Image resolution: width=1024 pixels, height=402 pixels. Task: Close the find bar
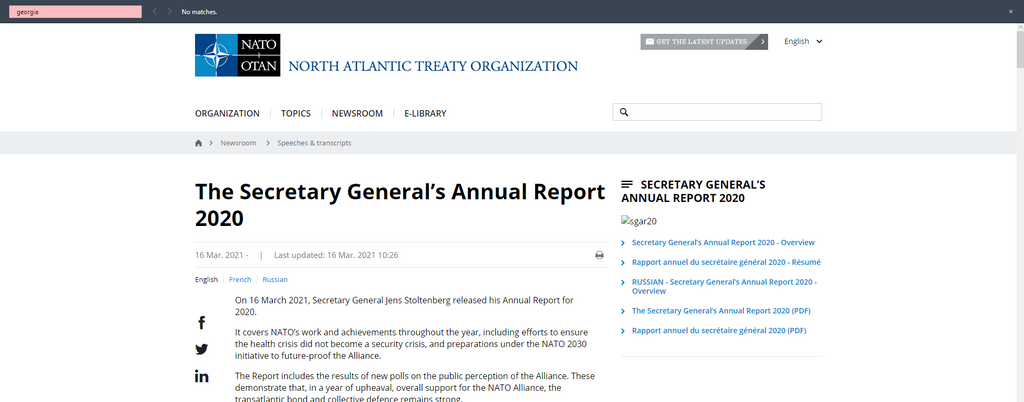pos(1011,12)
